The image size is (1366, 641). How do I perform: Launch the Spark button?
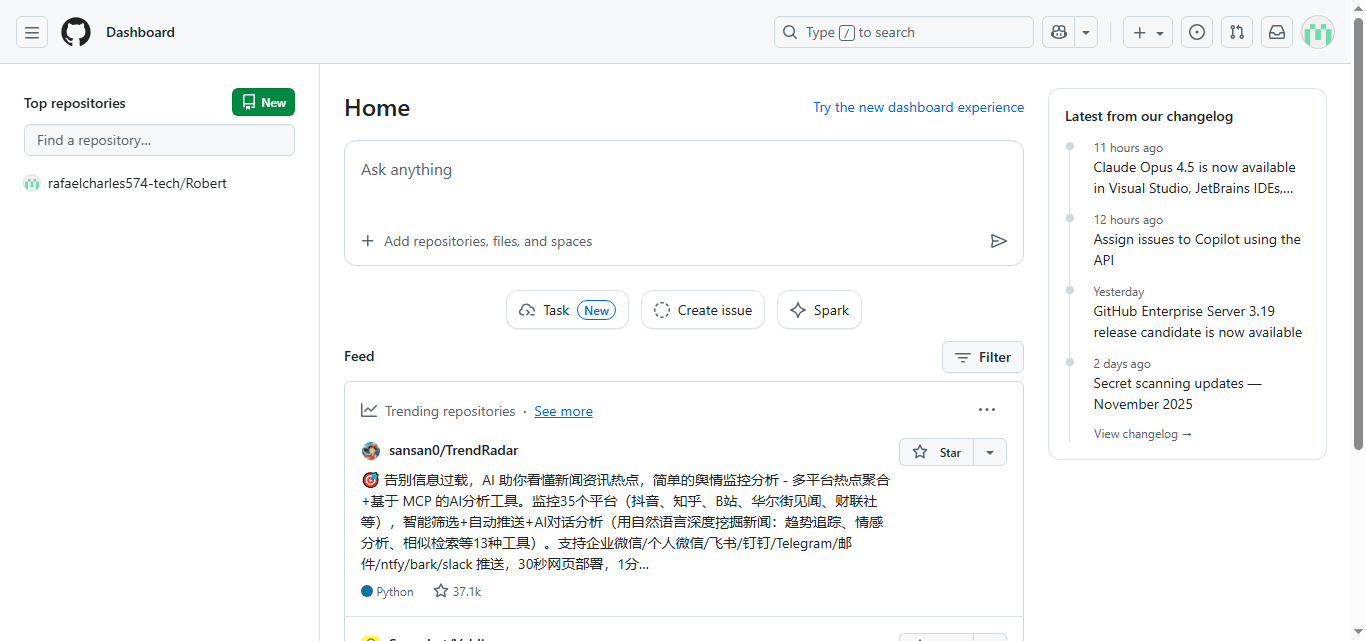click(x=819, y=310)
